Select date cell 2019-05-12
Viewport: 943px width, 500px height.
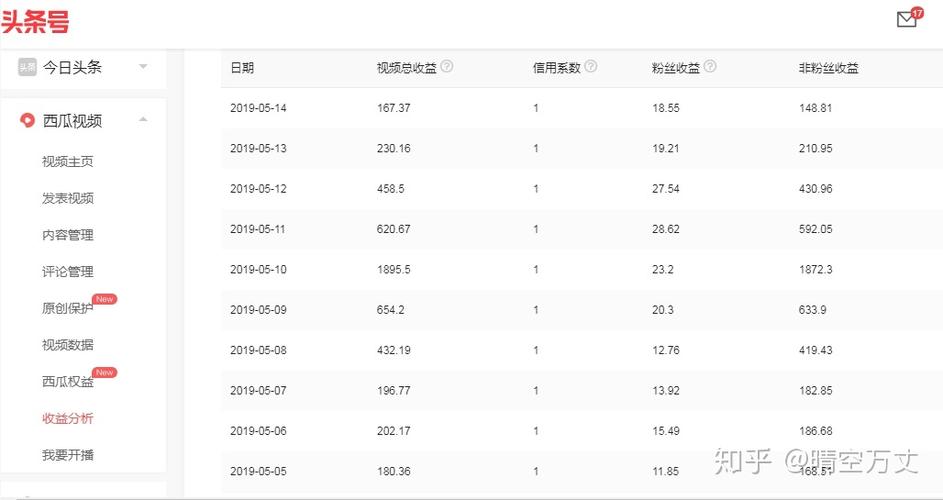tap(259, 189)
